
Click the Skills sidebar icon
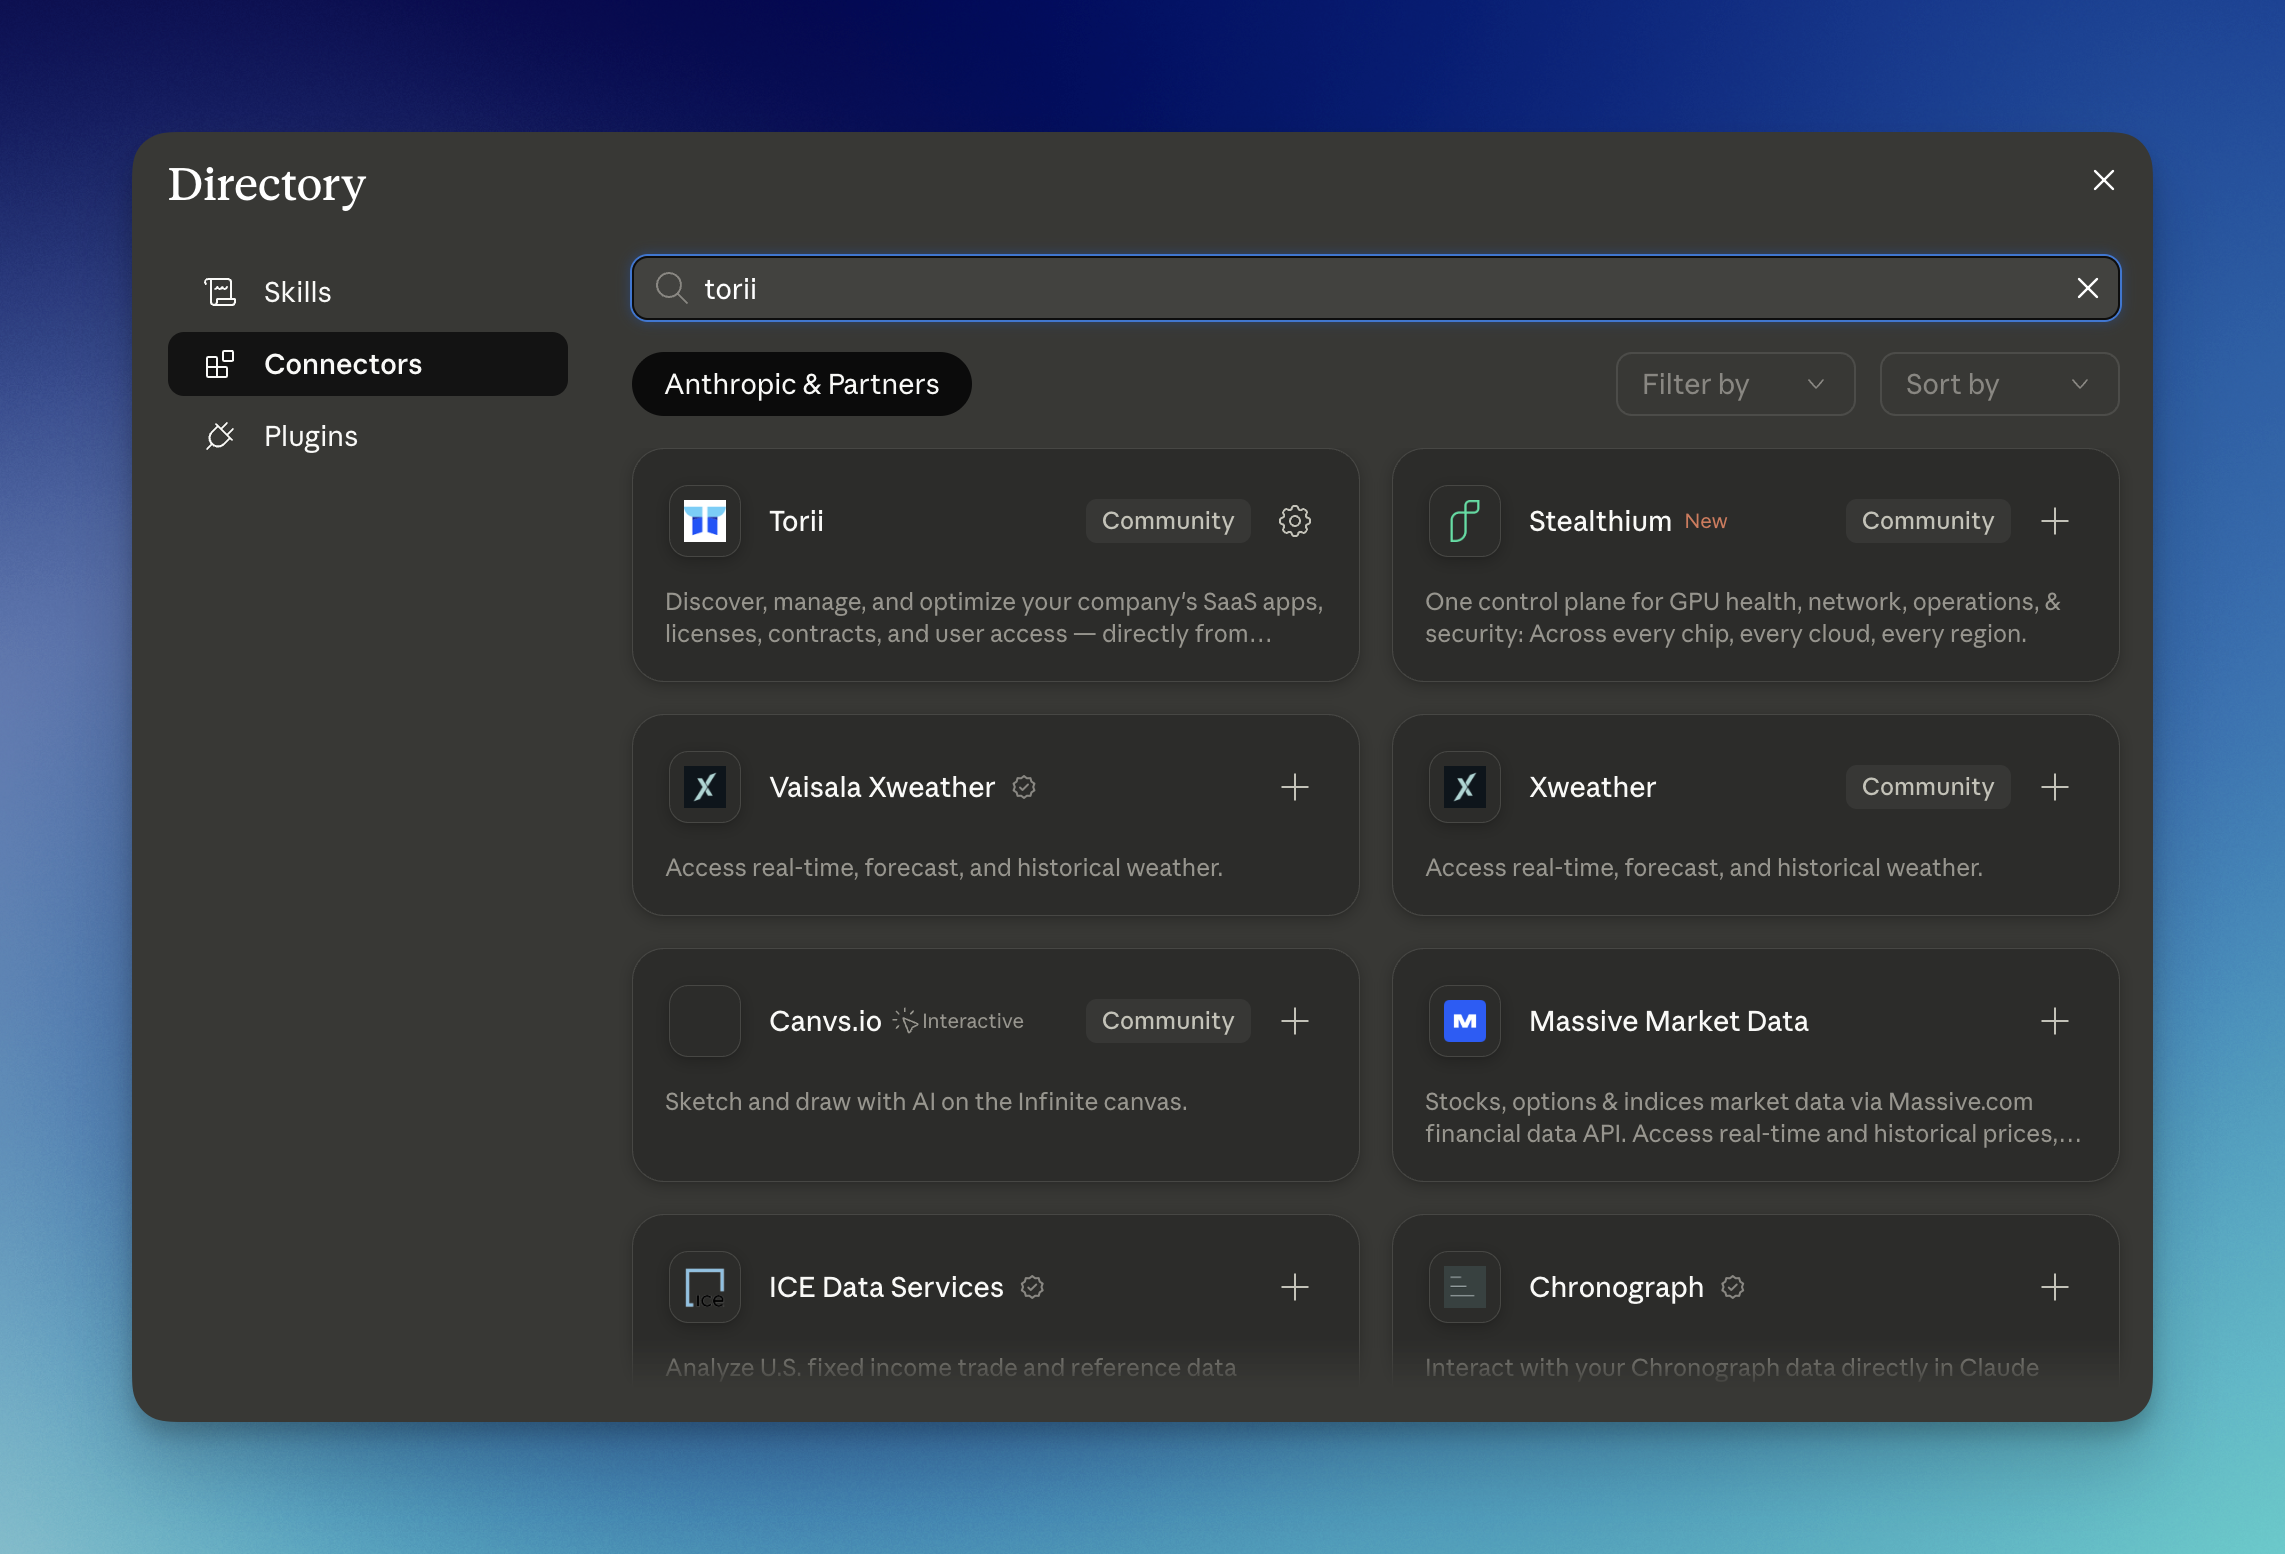[x=220, y=292]
